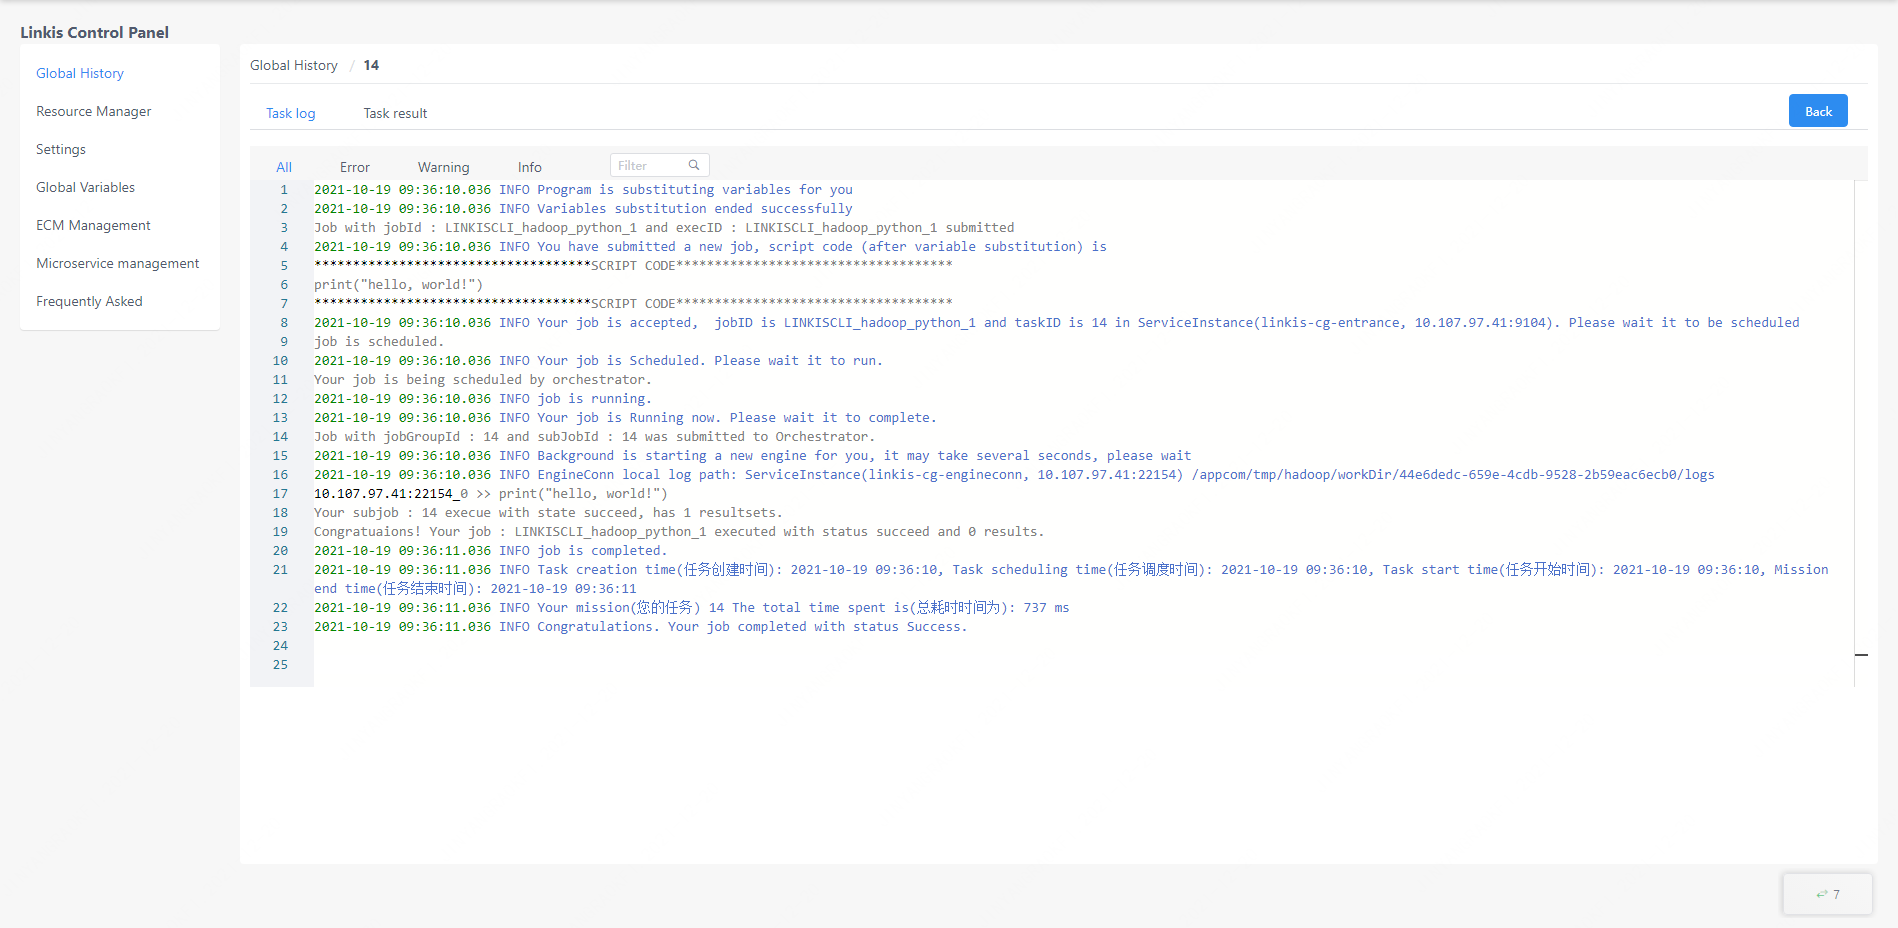This screenshot has height=928, width=1898.
Task: Select the All log level tab
Action: pos(284,167)
